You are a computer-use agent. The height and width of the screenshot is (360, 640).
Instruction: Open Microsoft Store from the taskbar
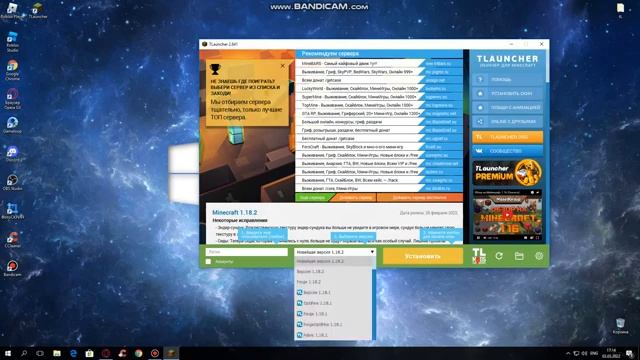(x=89, y=353)
